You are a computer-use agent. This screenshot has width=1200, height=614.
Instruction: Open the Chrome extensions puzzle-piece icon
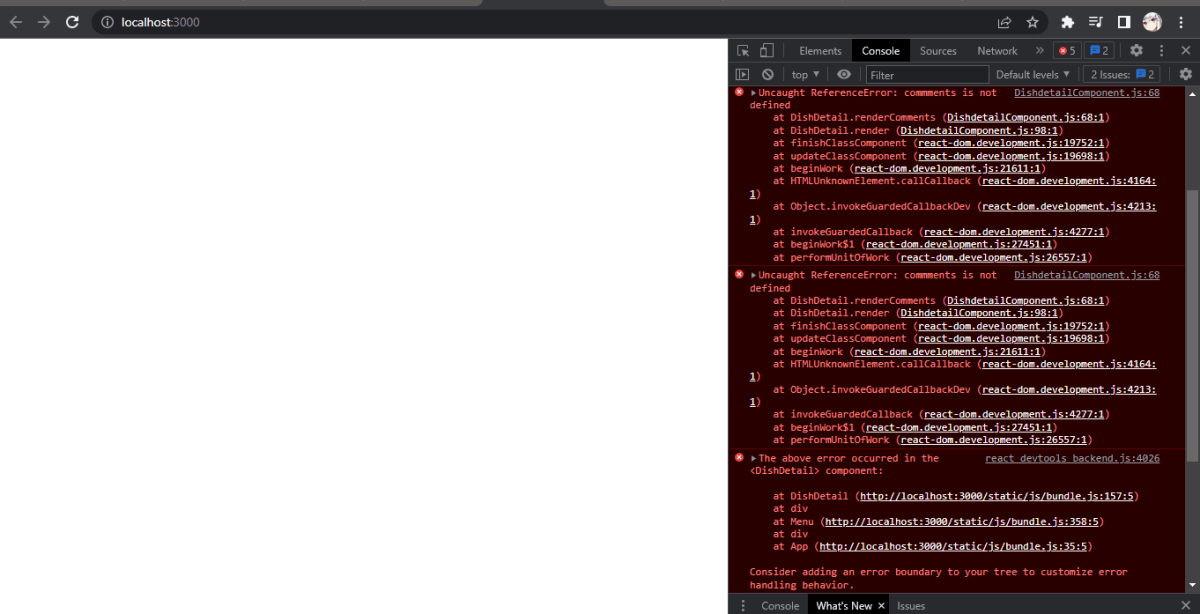click(1066, 21)
